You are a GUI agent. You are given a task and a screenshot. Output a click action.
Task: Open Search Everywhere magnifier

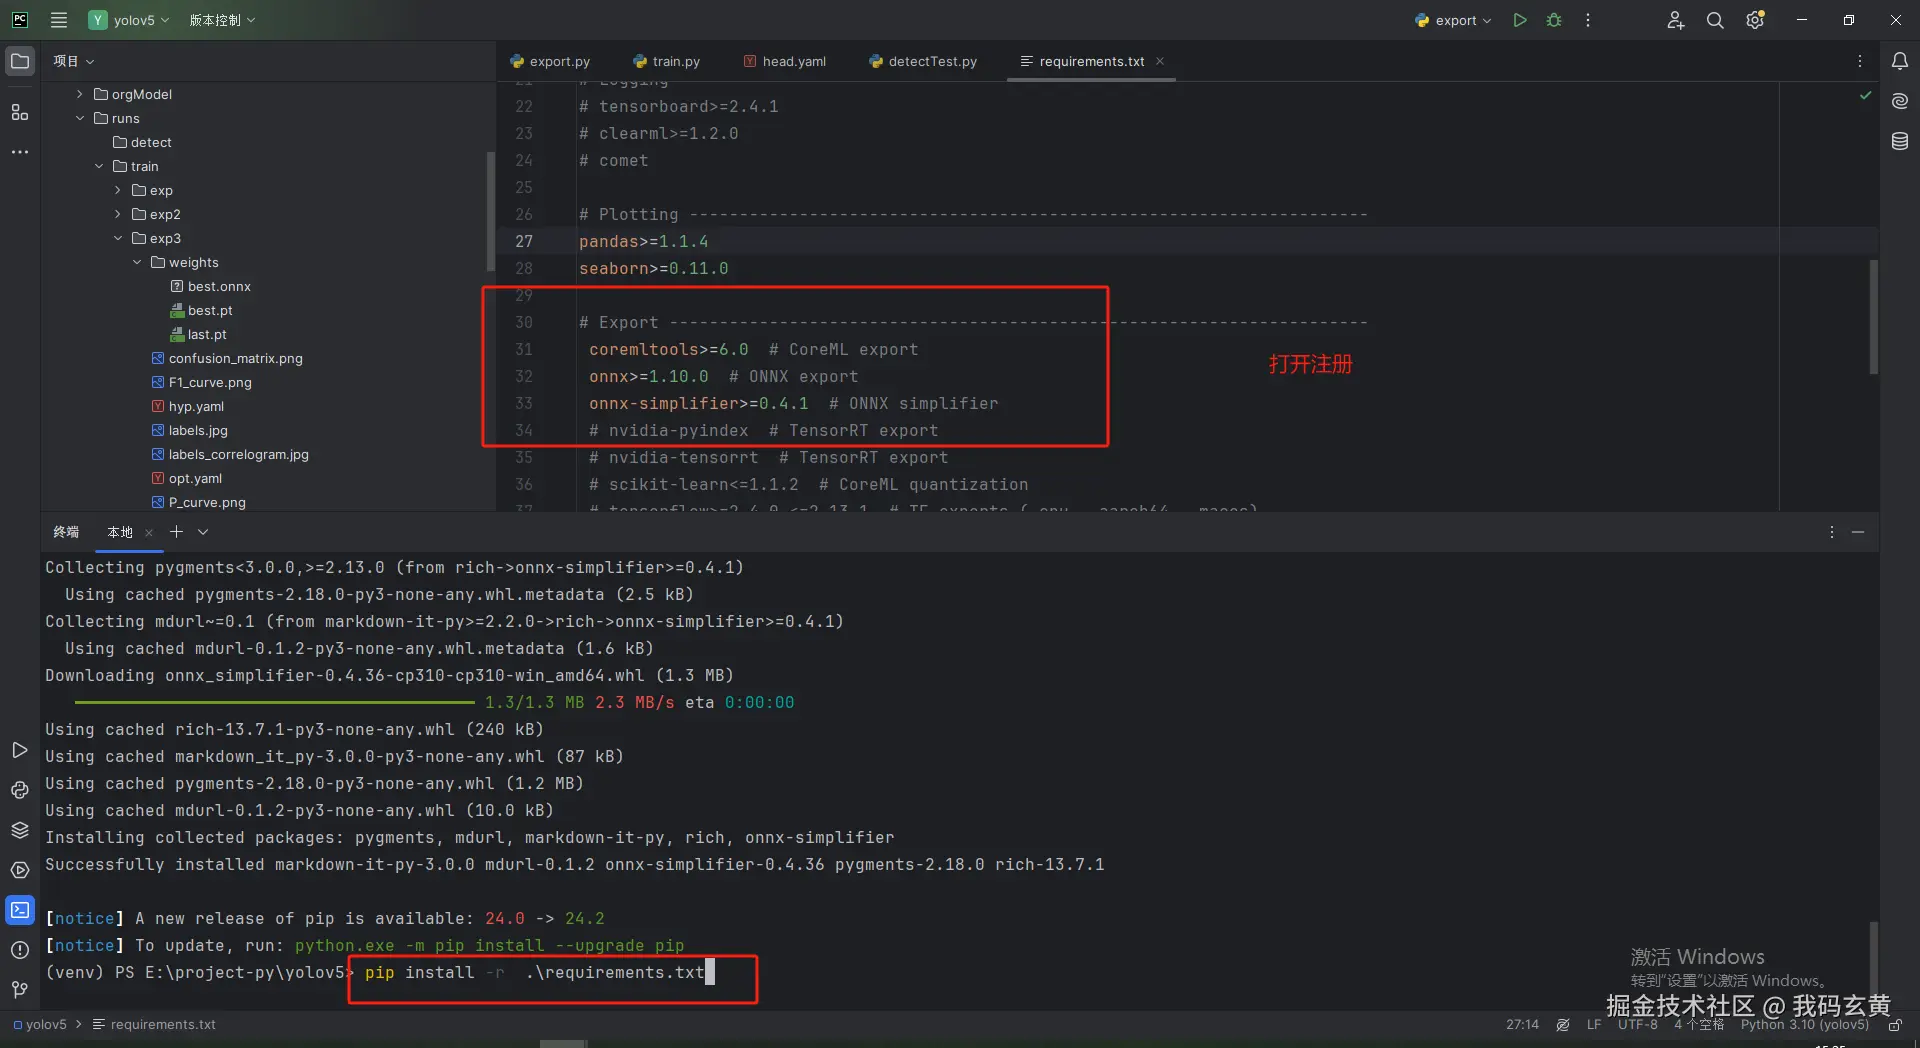click(x=1715, y=20)
